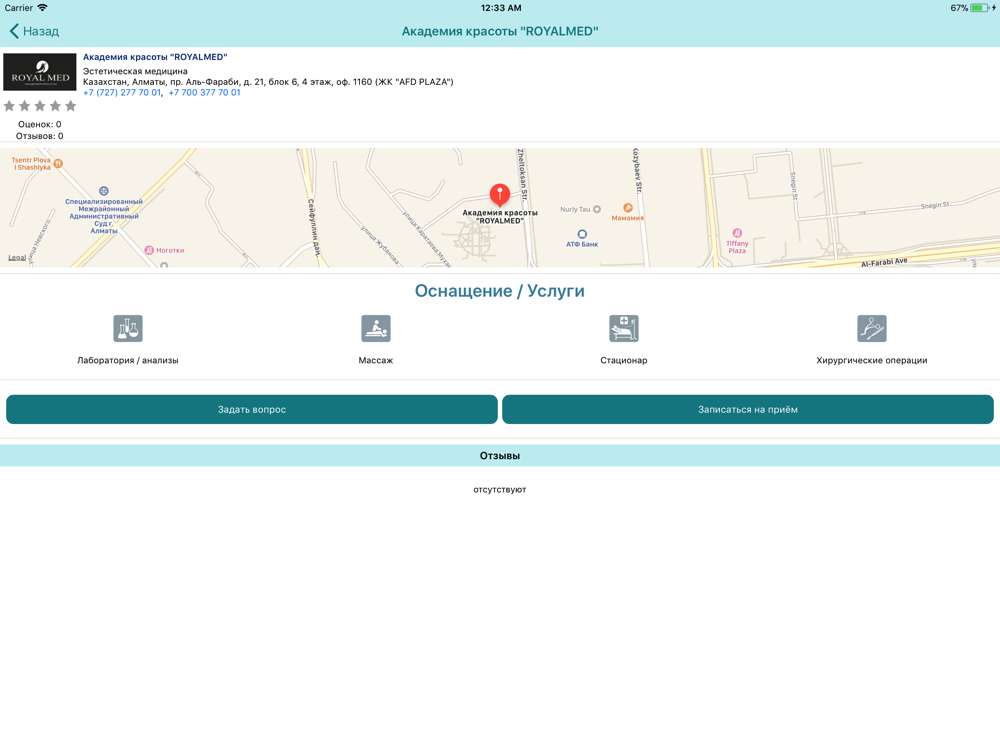This screenshot has width=1000, height=750.
Task: Click the отсутствуют reviews placeholder text
Action: [x=499, y=490]
